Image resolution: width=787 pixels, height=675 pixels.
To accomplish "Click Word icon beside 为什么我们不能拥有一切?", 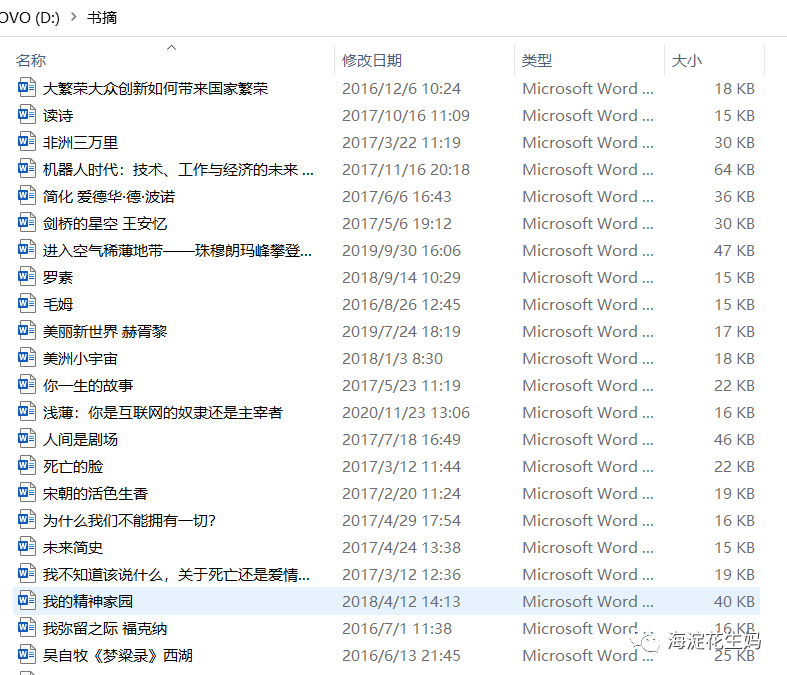I will pos(27,520).
